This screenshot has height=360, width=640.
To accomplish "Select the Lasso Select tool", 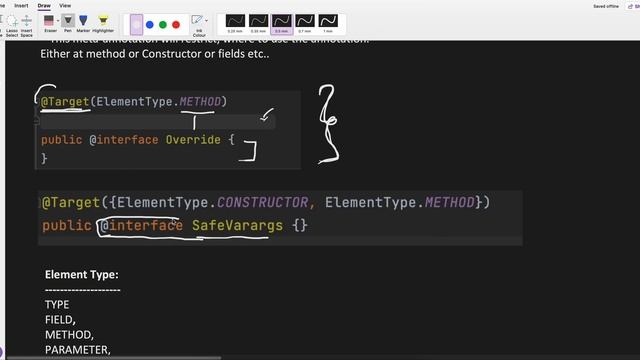I will [x=12, y=26].
